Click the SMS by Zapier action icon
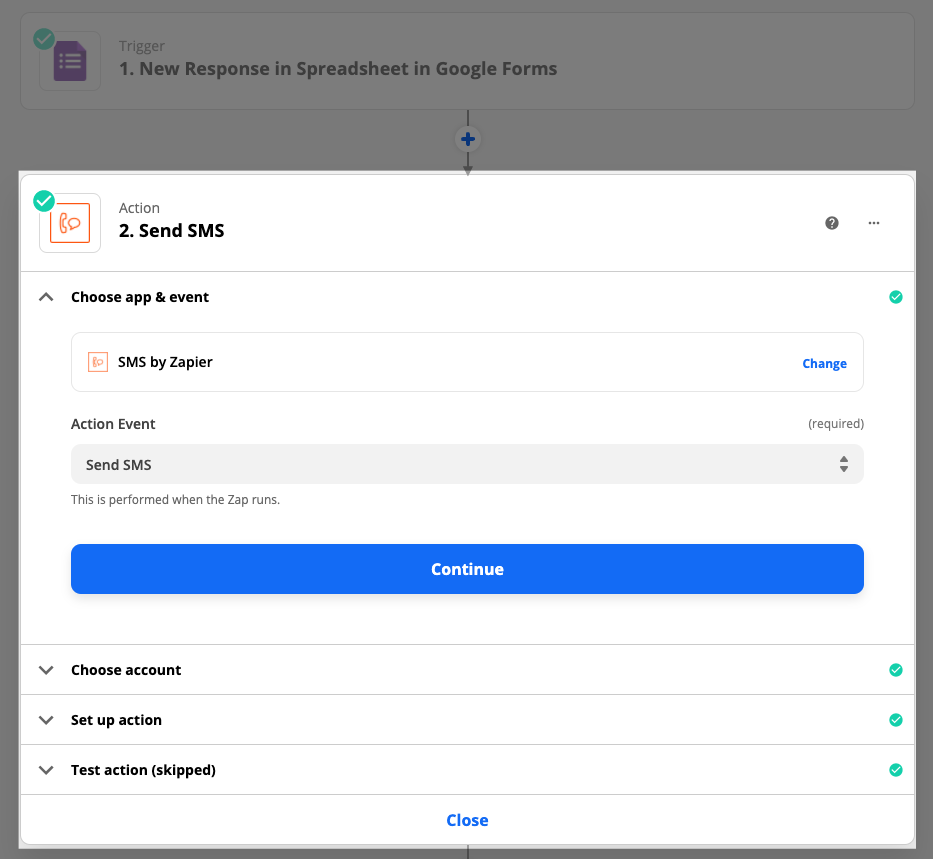Screen dimensions: 933x859 (70, 223)
